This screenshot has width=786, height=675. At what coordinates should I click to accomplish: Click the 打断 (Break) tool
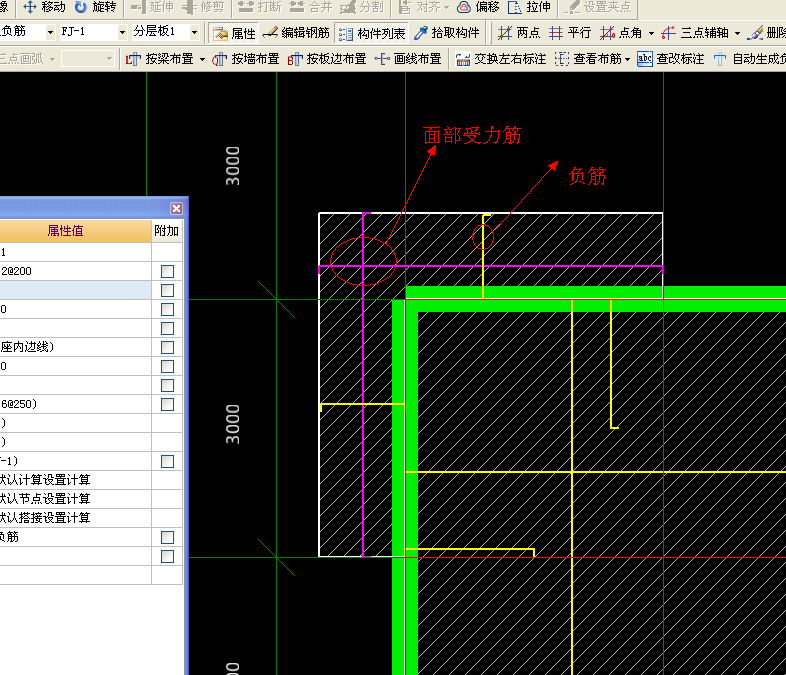pyautogui.click(x=260, y=7)
